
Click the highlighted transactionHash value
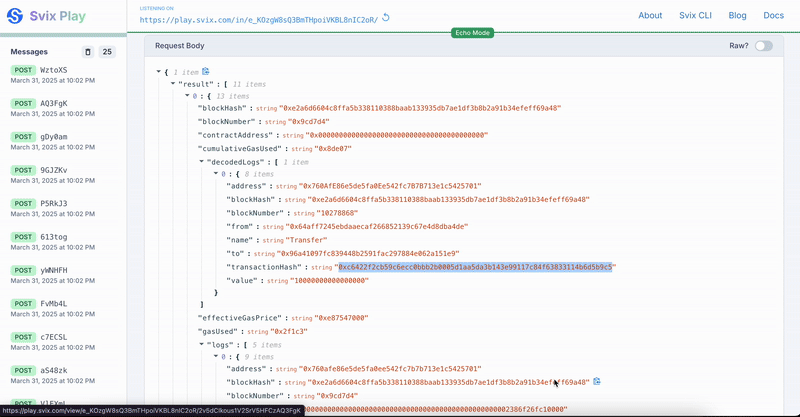click(476, 267)
